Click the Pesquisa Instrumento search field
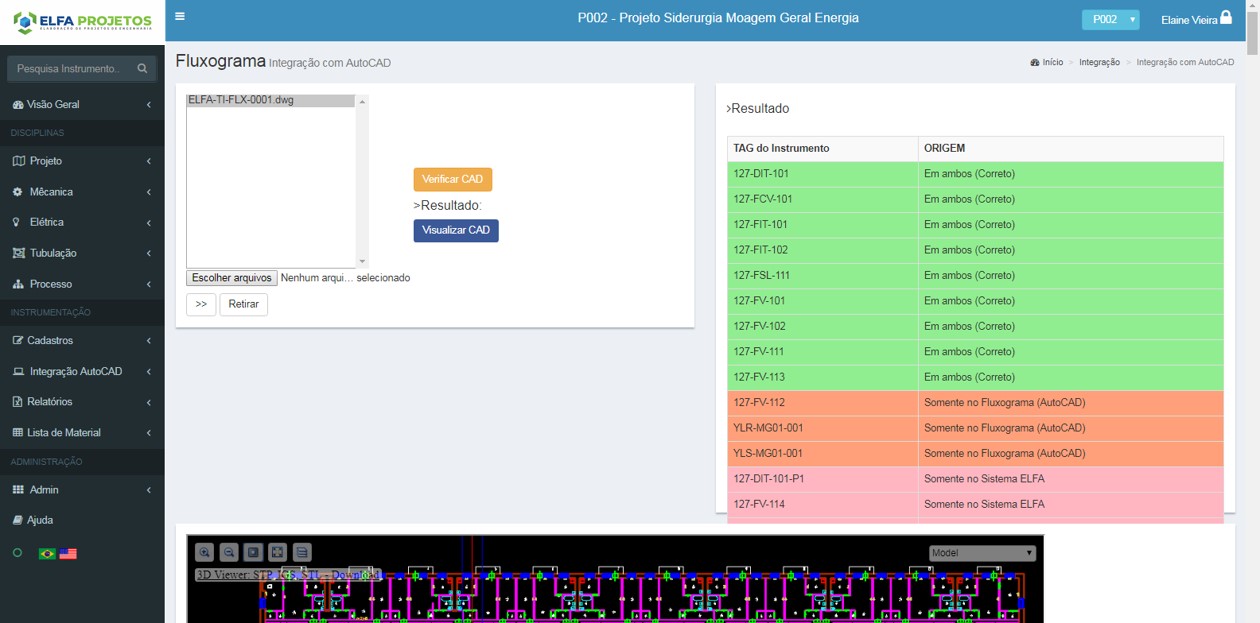Screen dimensions: 1260x623 pos(70,69)
